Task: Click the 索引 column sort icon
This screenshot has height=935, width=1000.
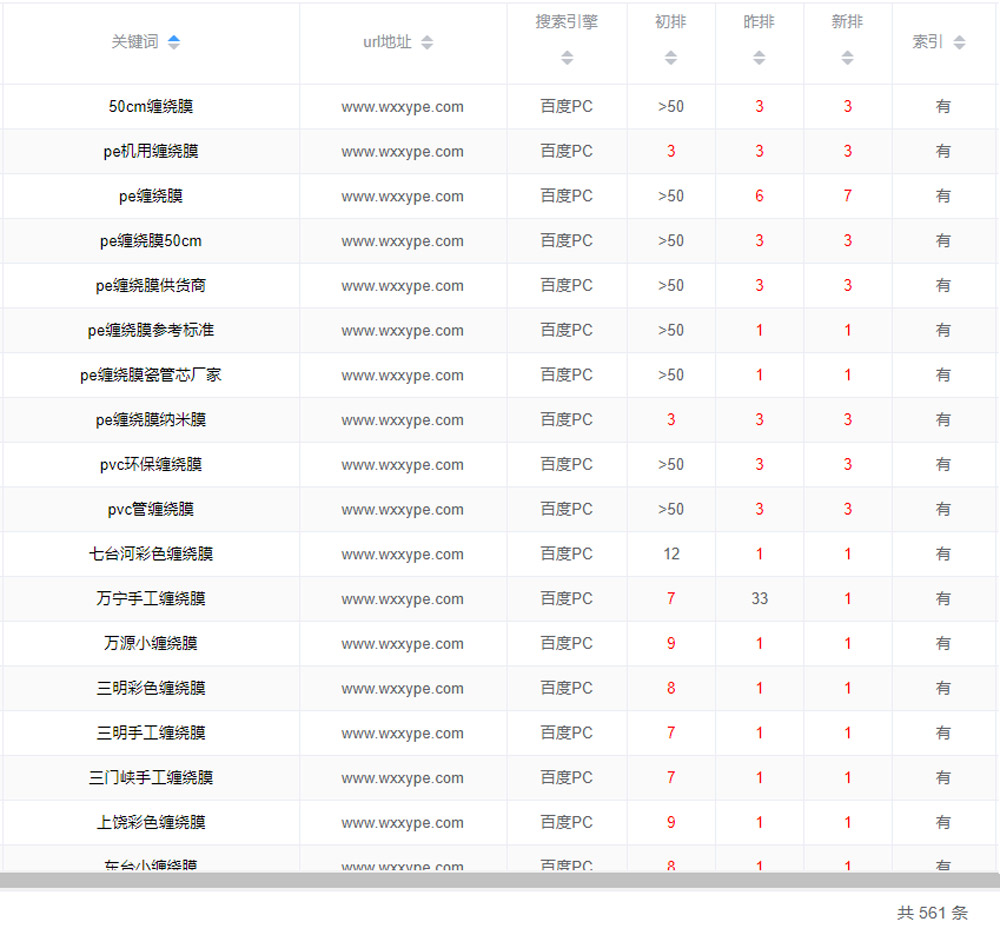Action: pos(959,42)
